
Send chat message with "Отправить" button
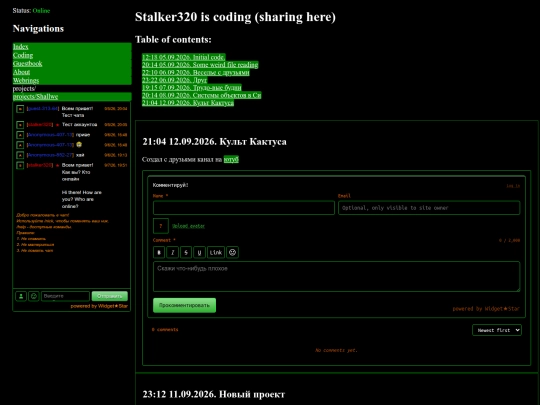pyautogui.click(x=110, y=296)
